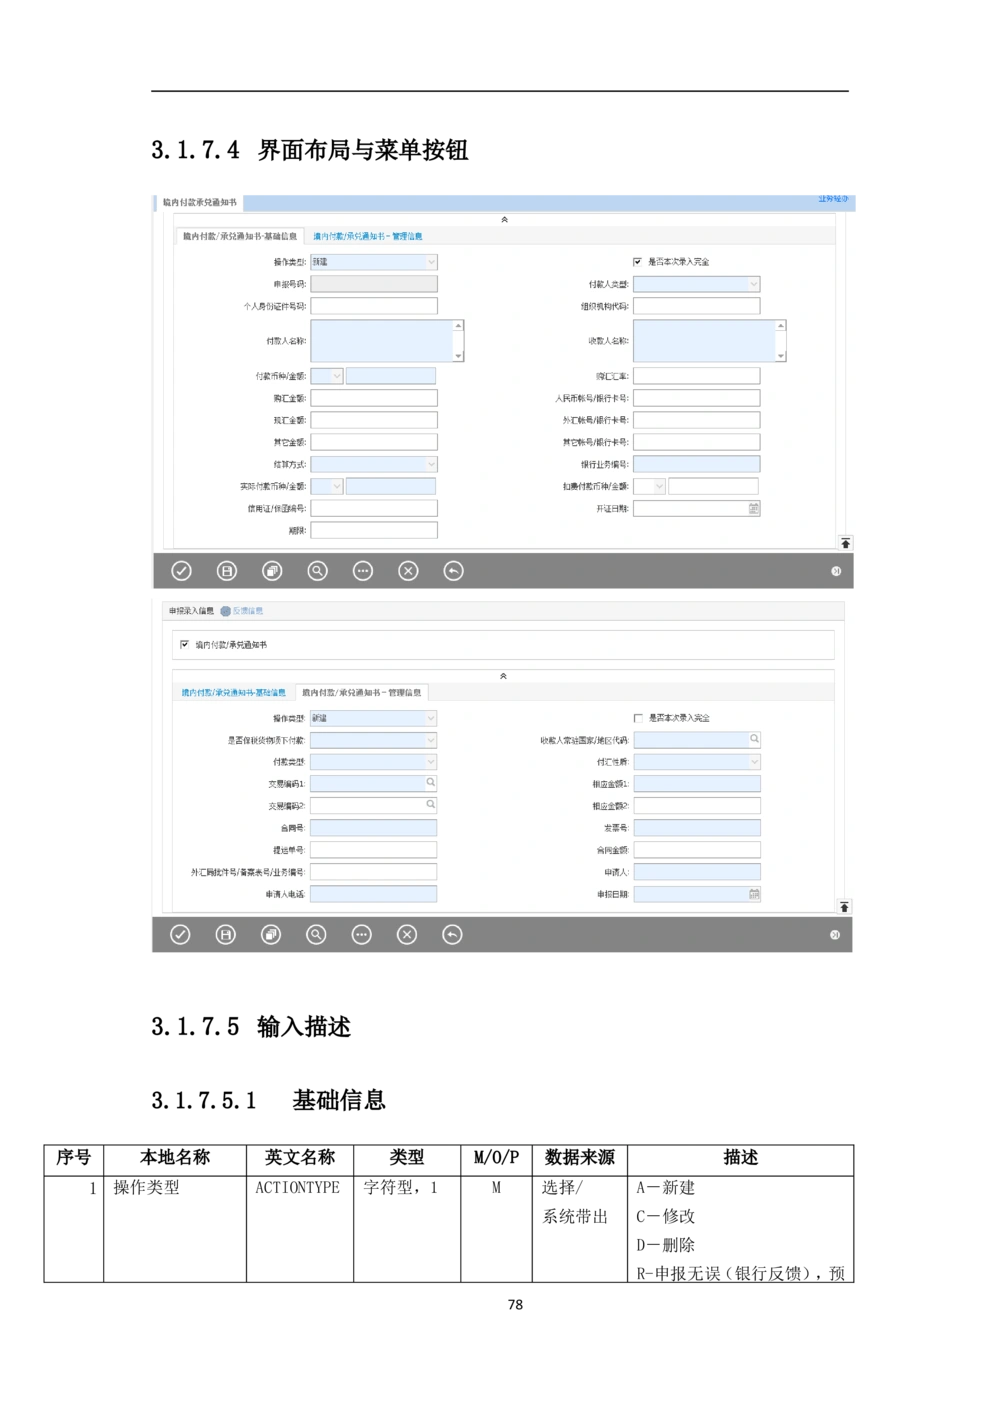The width and height of the screenshot is (1000, 1415).
Task: Click the copy icon in the upper gray toolbar
Action: (x=272, y=571)
